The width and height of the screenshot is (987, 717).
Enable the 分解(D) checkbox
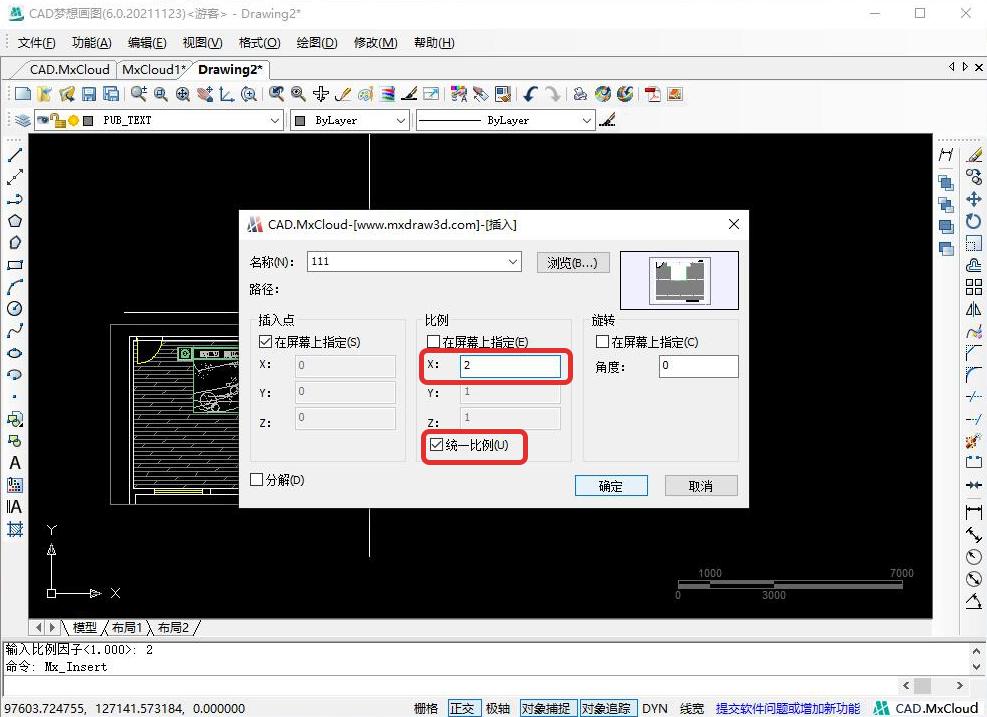[257, 480]
